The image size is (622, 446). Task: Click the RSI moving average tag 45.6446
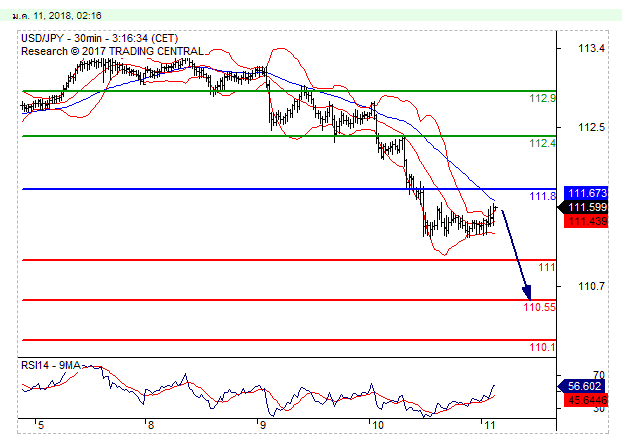click(x=586, y=400)
